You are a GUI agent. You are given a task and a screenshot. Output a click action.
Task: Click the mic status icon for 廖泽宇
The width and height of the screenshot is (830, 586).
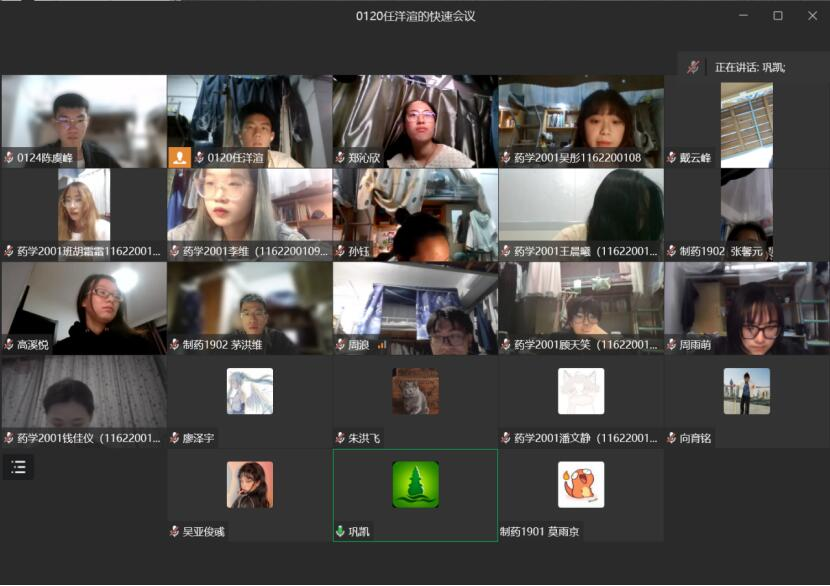pyautogui.click(x=175, y=438)
